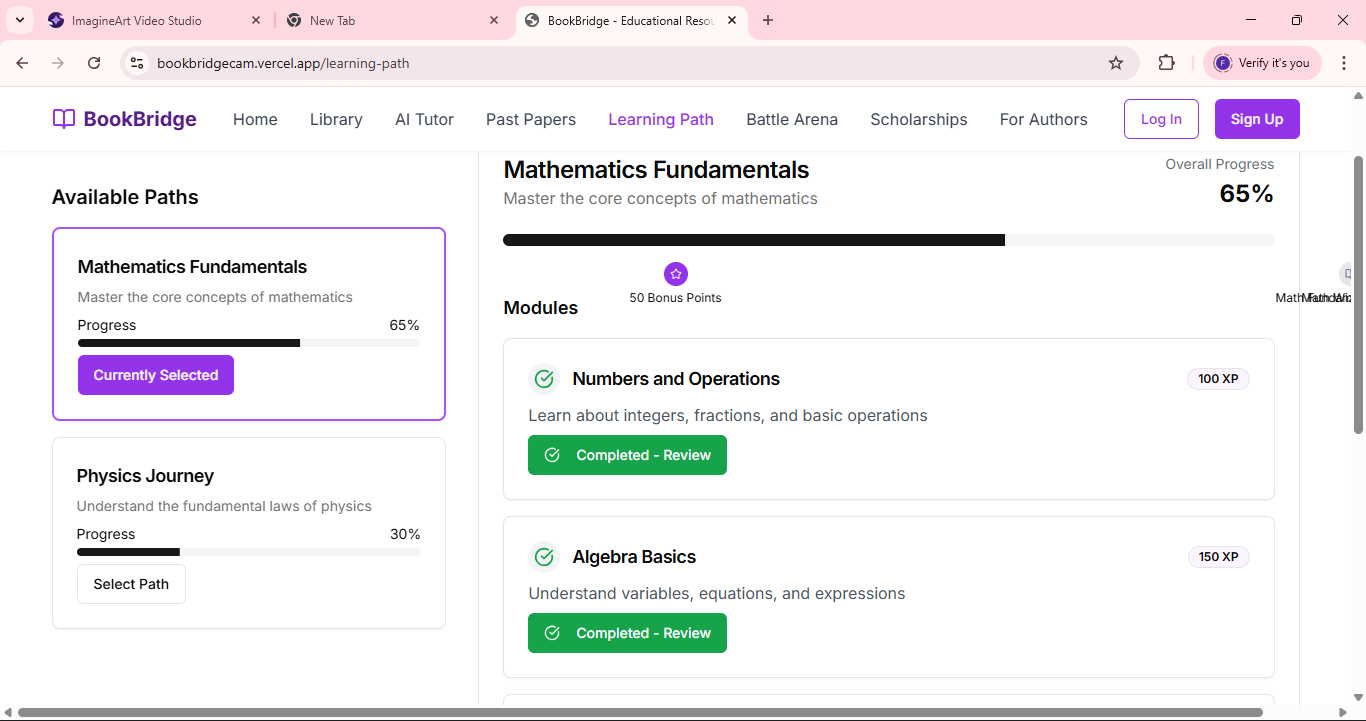The height and width of the screenshot is (721, 1366).
Task: Bookmark this page with the star icon
Action: click(1116, 63)
